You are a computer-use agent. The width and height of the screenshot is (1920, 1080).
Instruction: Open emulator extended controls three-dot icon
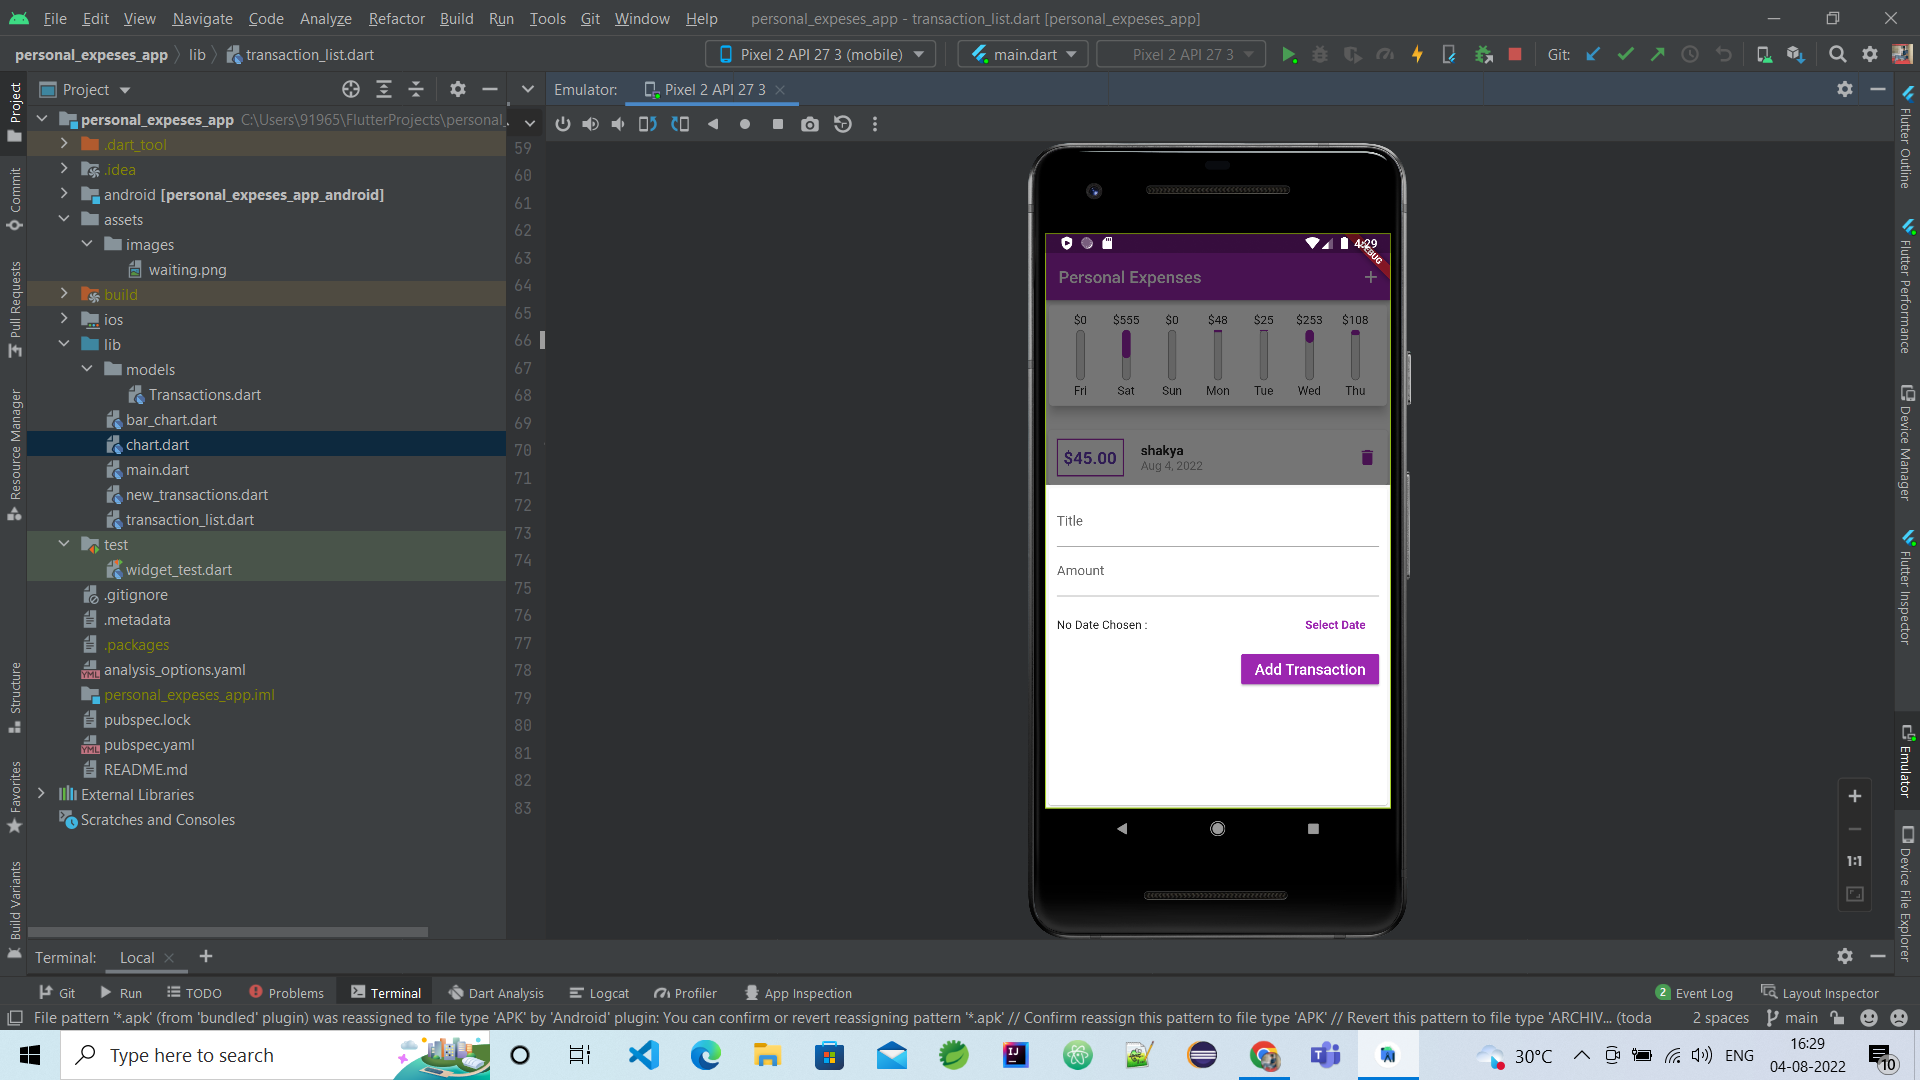pyautogui.click(x=875, y=124)
